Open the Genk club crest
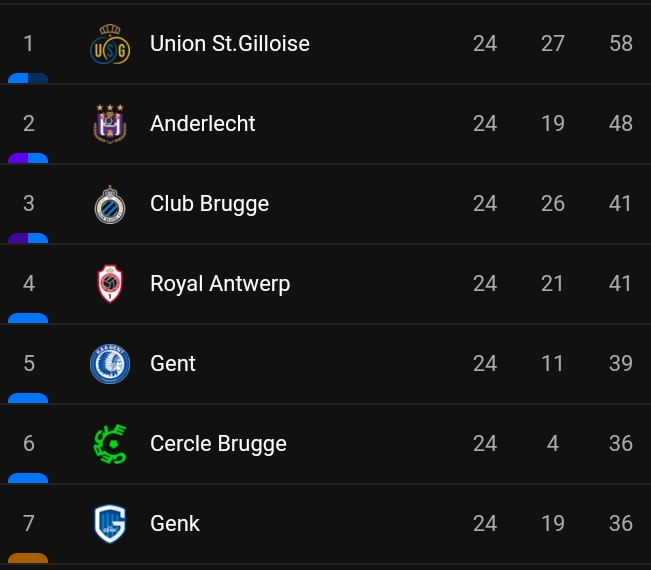The width and height of the screenshot is (651, 570). [x=110, y=524]
